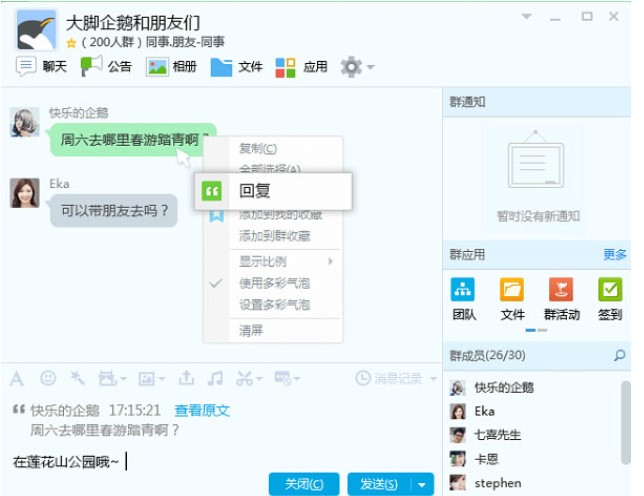Expand the picture icon dropdown arrow
The image size is (644, 496).
tap(162, 379)
